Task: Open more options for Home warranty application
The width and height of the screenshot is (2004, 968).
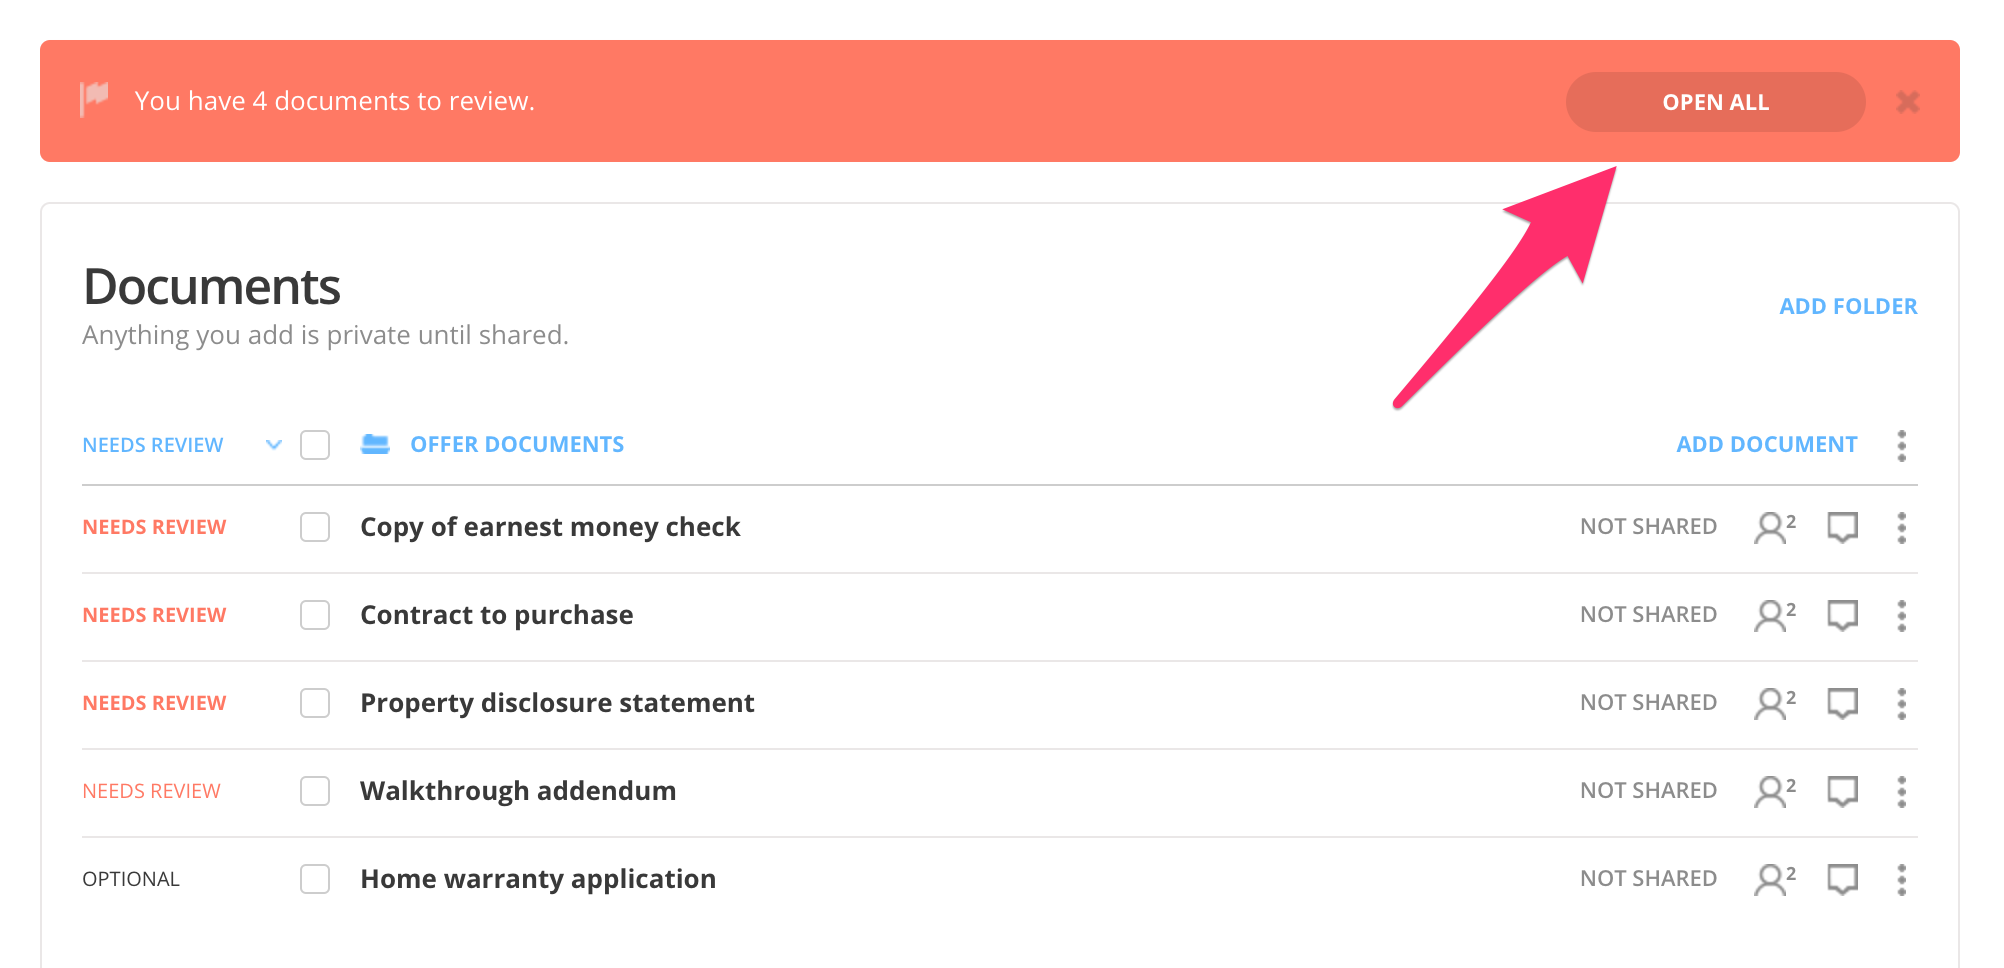Action: coord(1901,879)
